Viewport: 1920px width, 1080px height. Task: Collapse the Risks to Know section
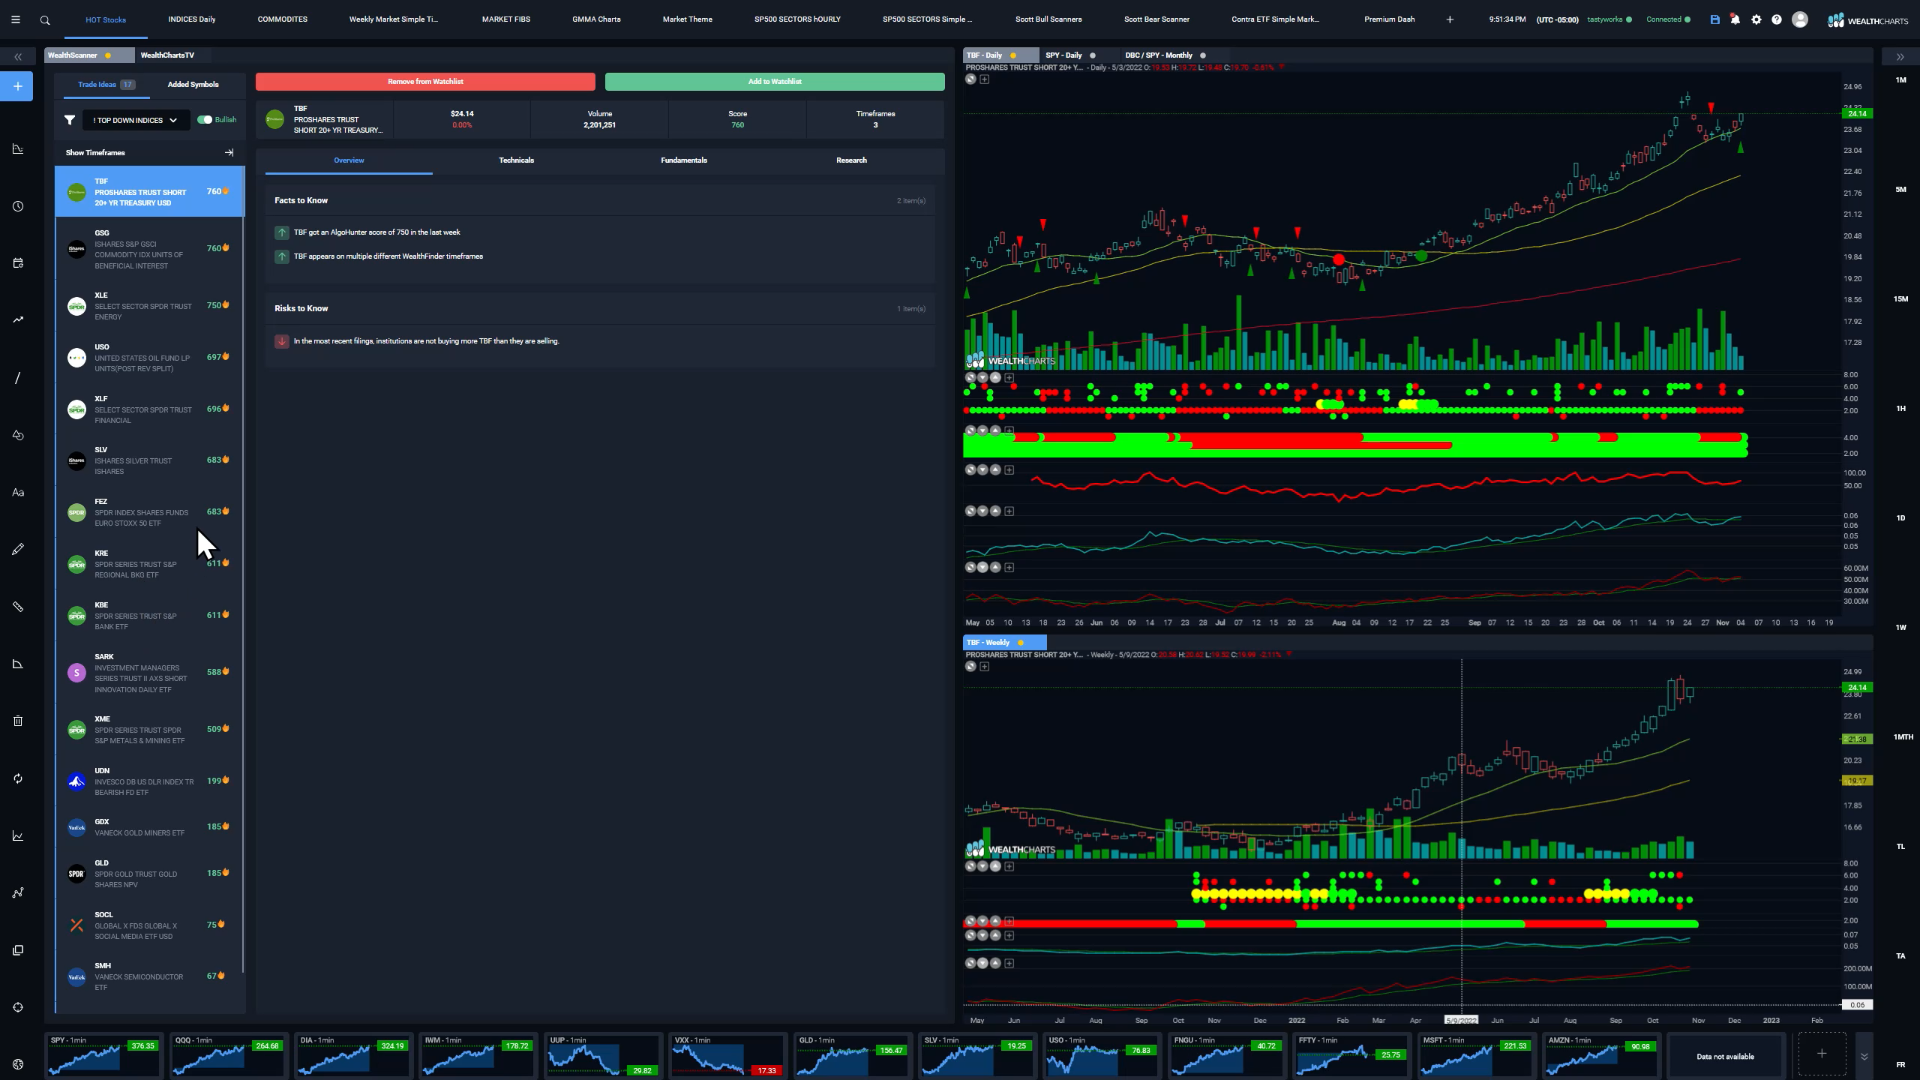coord(600,308)
